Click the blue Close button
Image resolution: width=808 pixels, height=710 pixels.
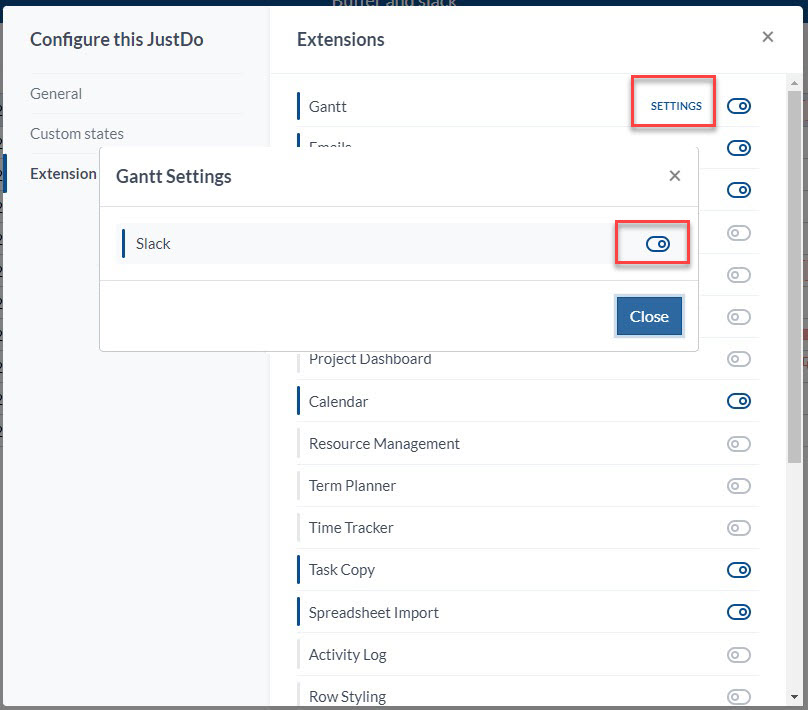pyautogui.click(x=649, y=316)
